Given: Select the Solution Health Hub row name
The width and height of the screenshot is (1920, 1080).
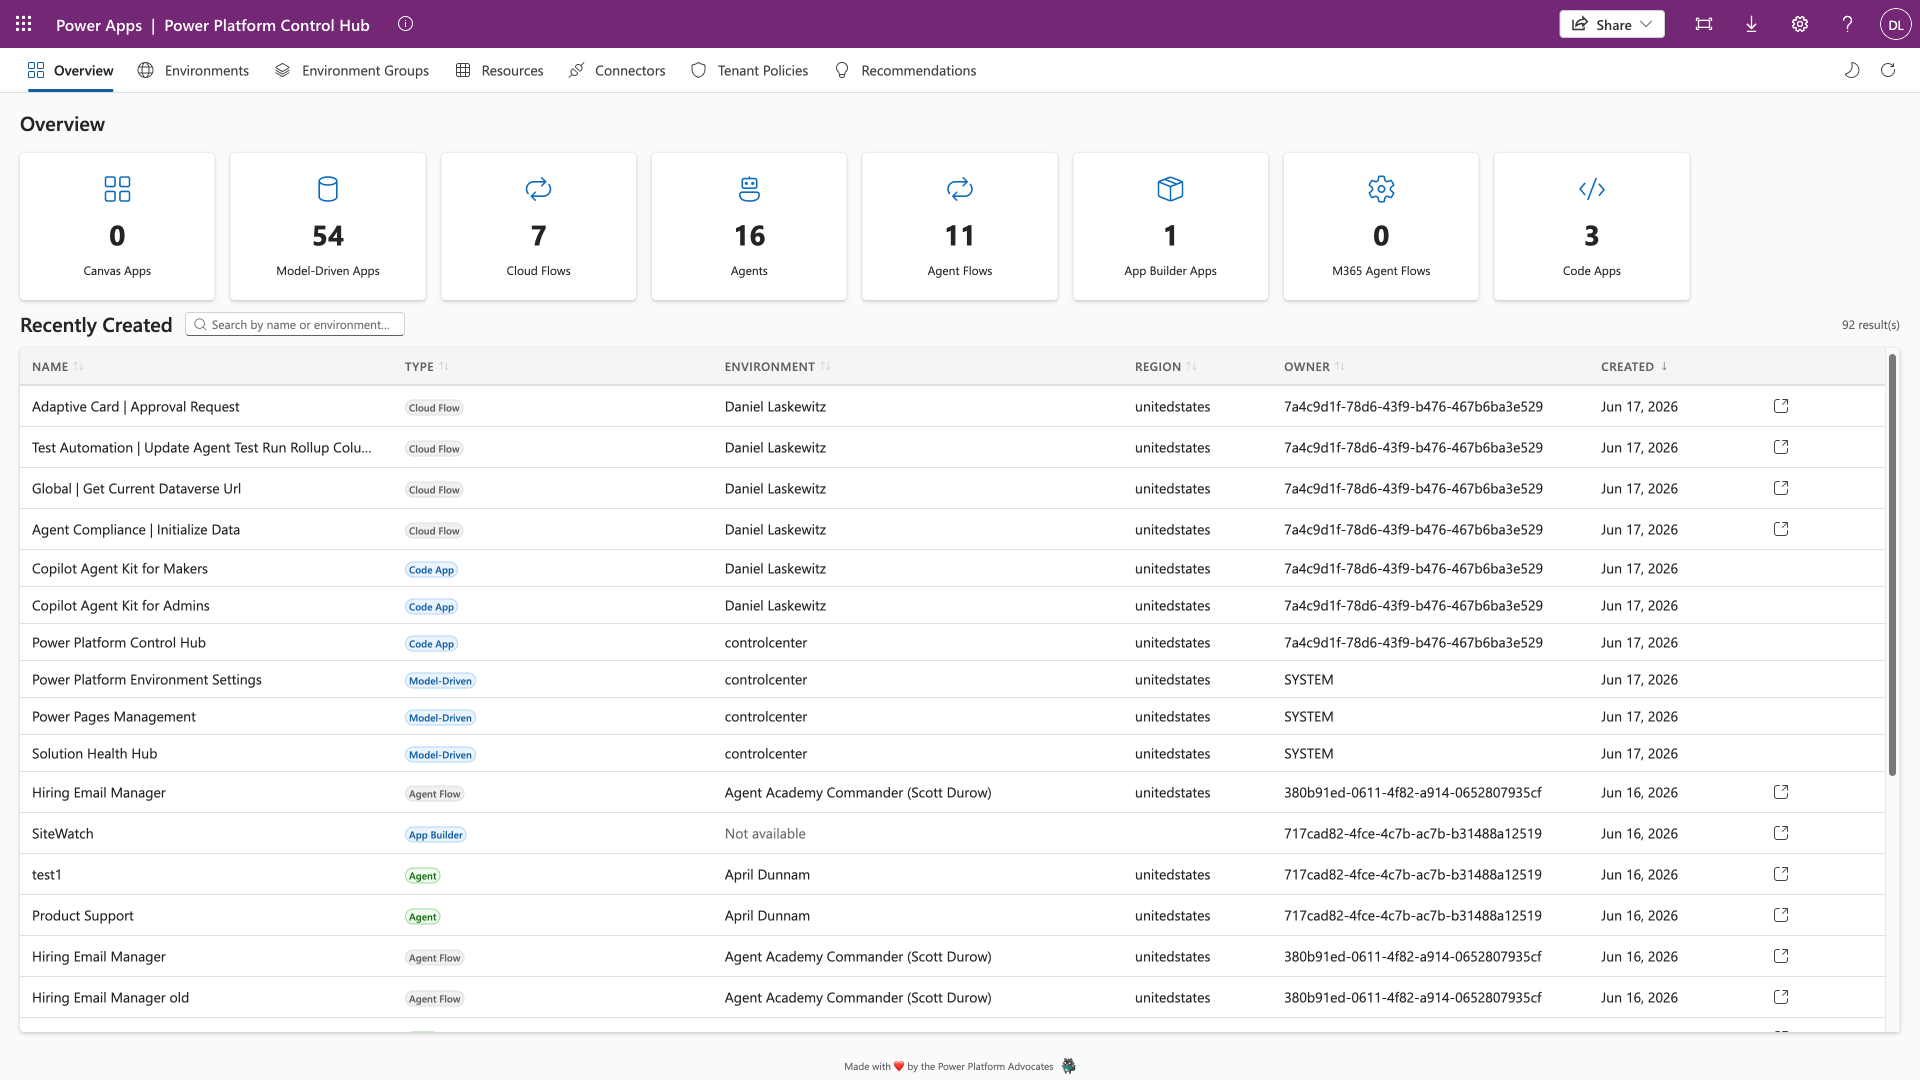Looking at the screenshot, I should click(x=95, y=754).
